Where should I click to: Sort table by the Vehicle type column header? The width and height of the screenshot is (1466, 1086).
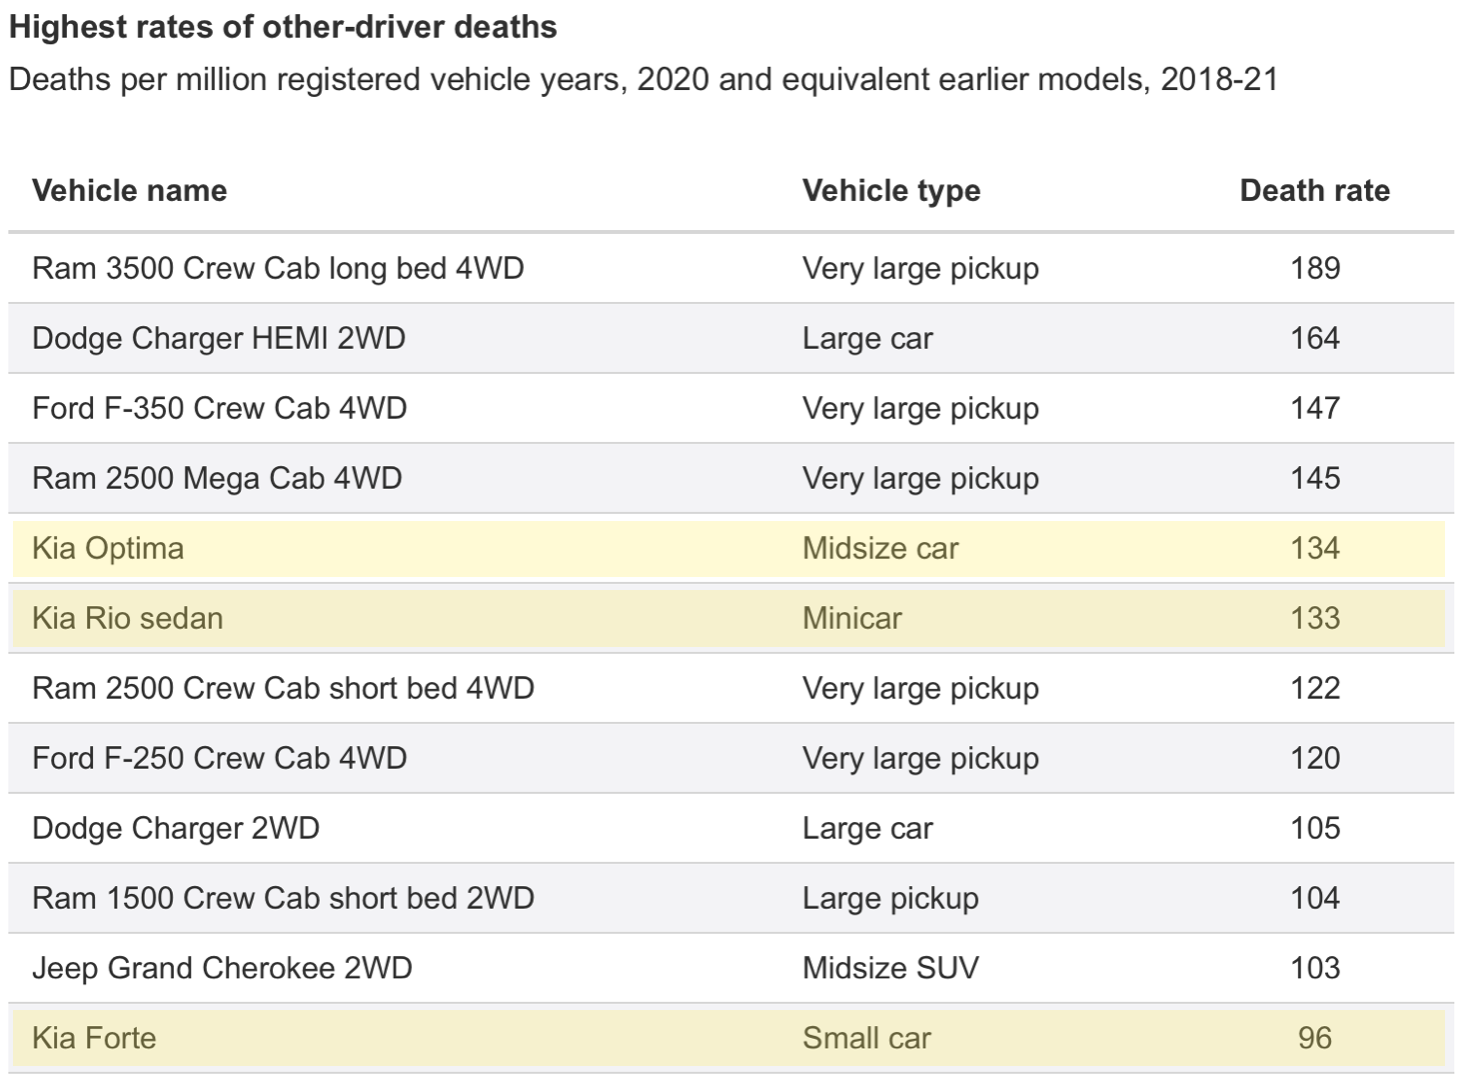[x=890, y=190]
